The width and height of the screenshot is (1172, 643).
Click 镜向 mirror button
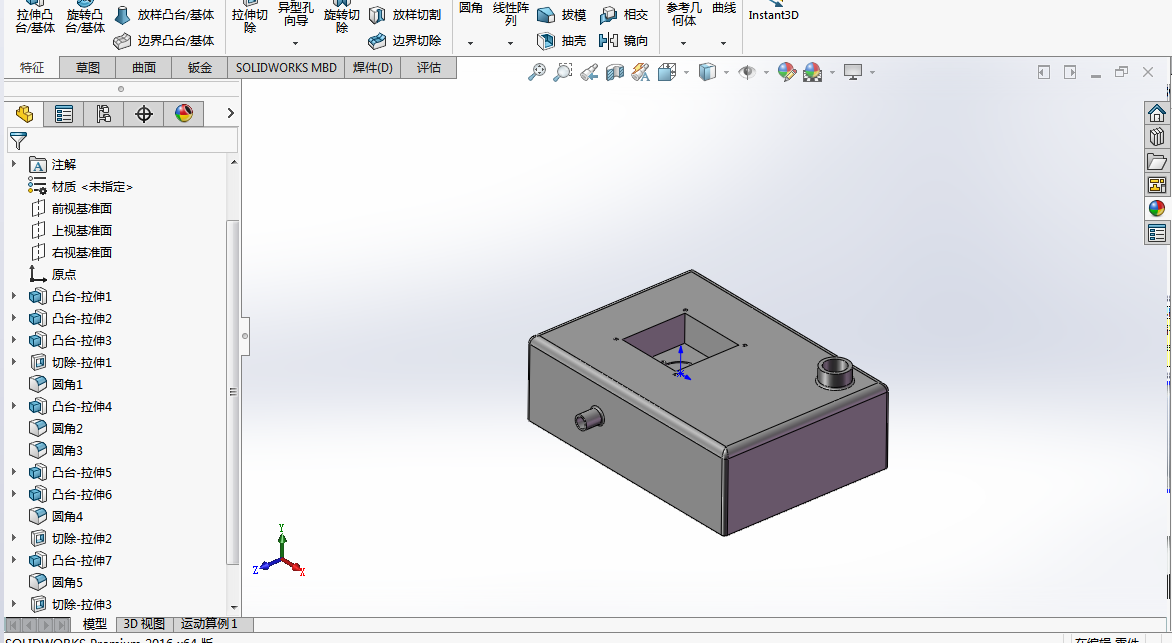[x=624, y=40]
